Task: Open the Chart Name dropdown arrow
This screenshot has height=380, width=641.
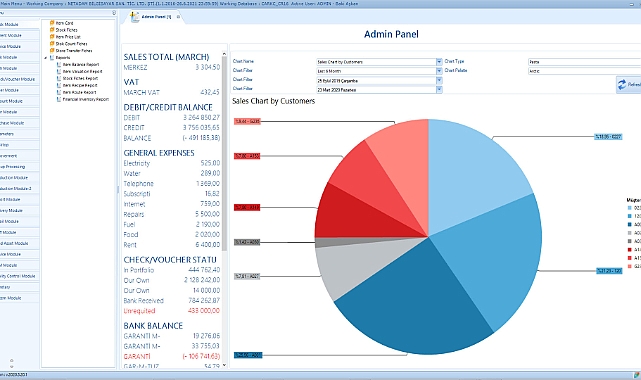Action: [439, 62]
